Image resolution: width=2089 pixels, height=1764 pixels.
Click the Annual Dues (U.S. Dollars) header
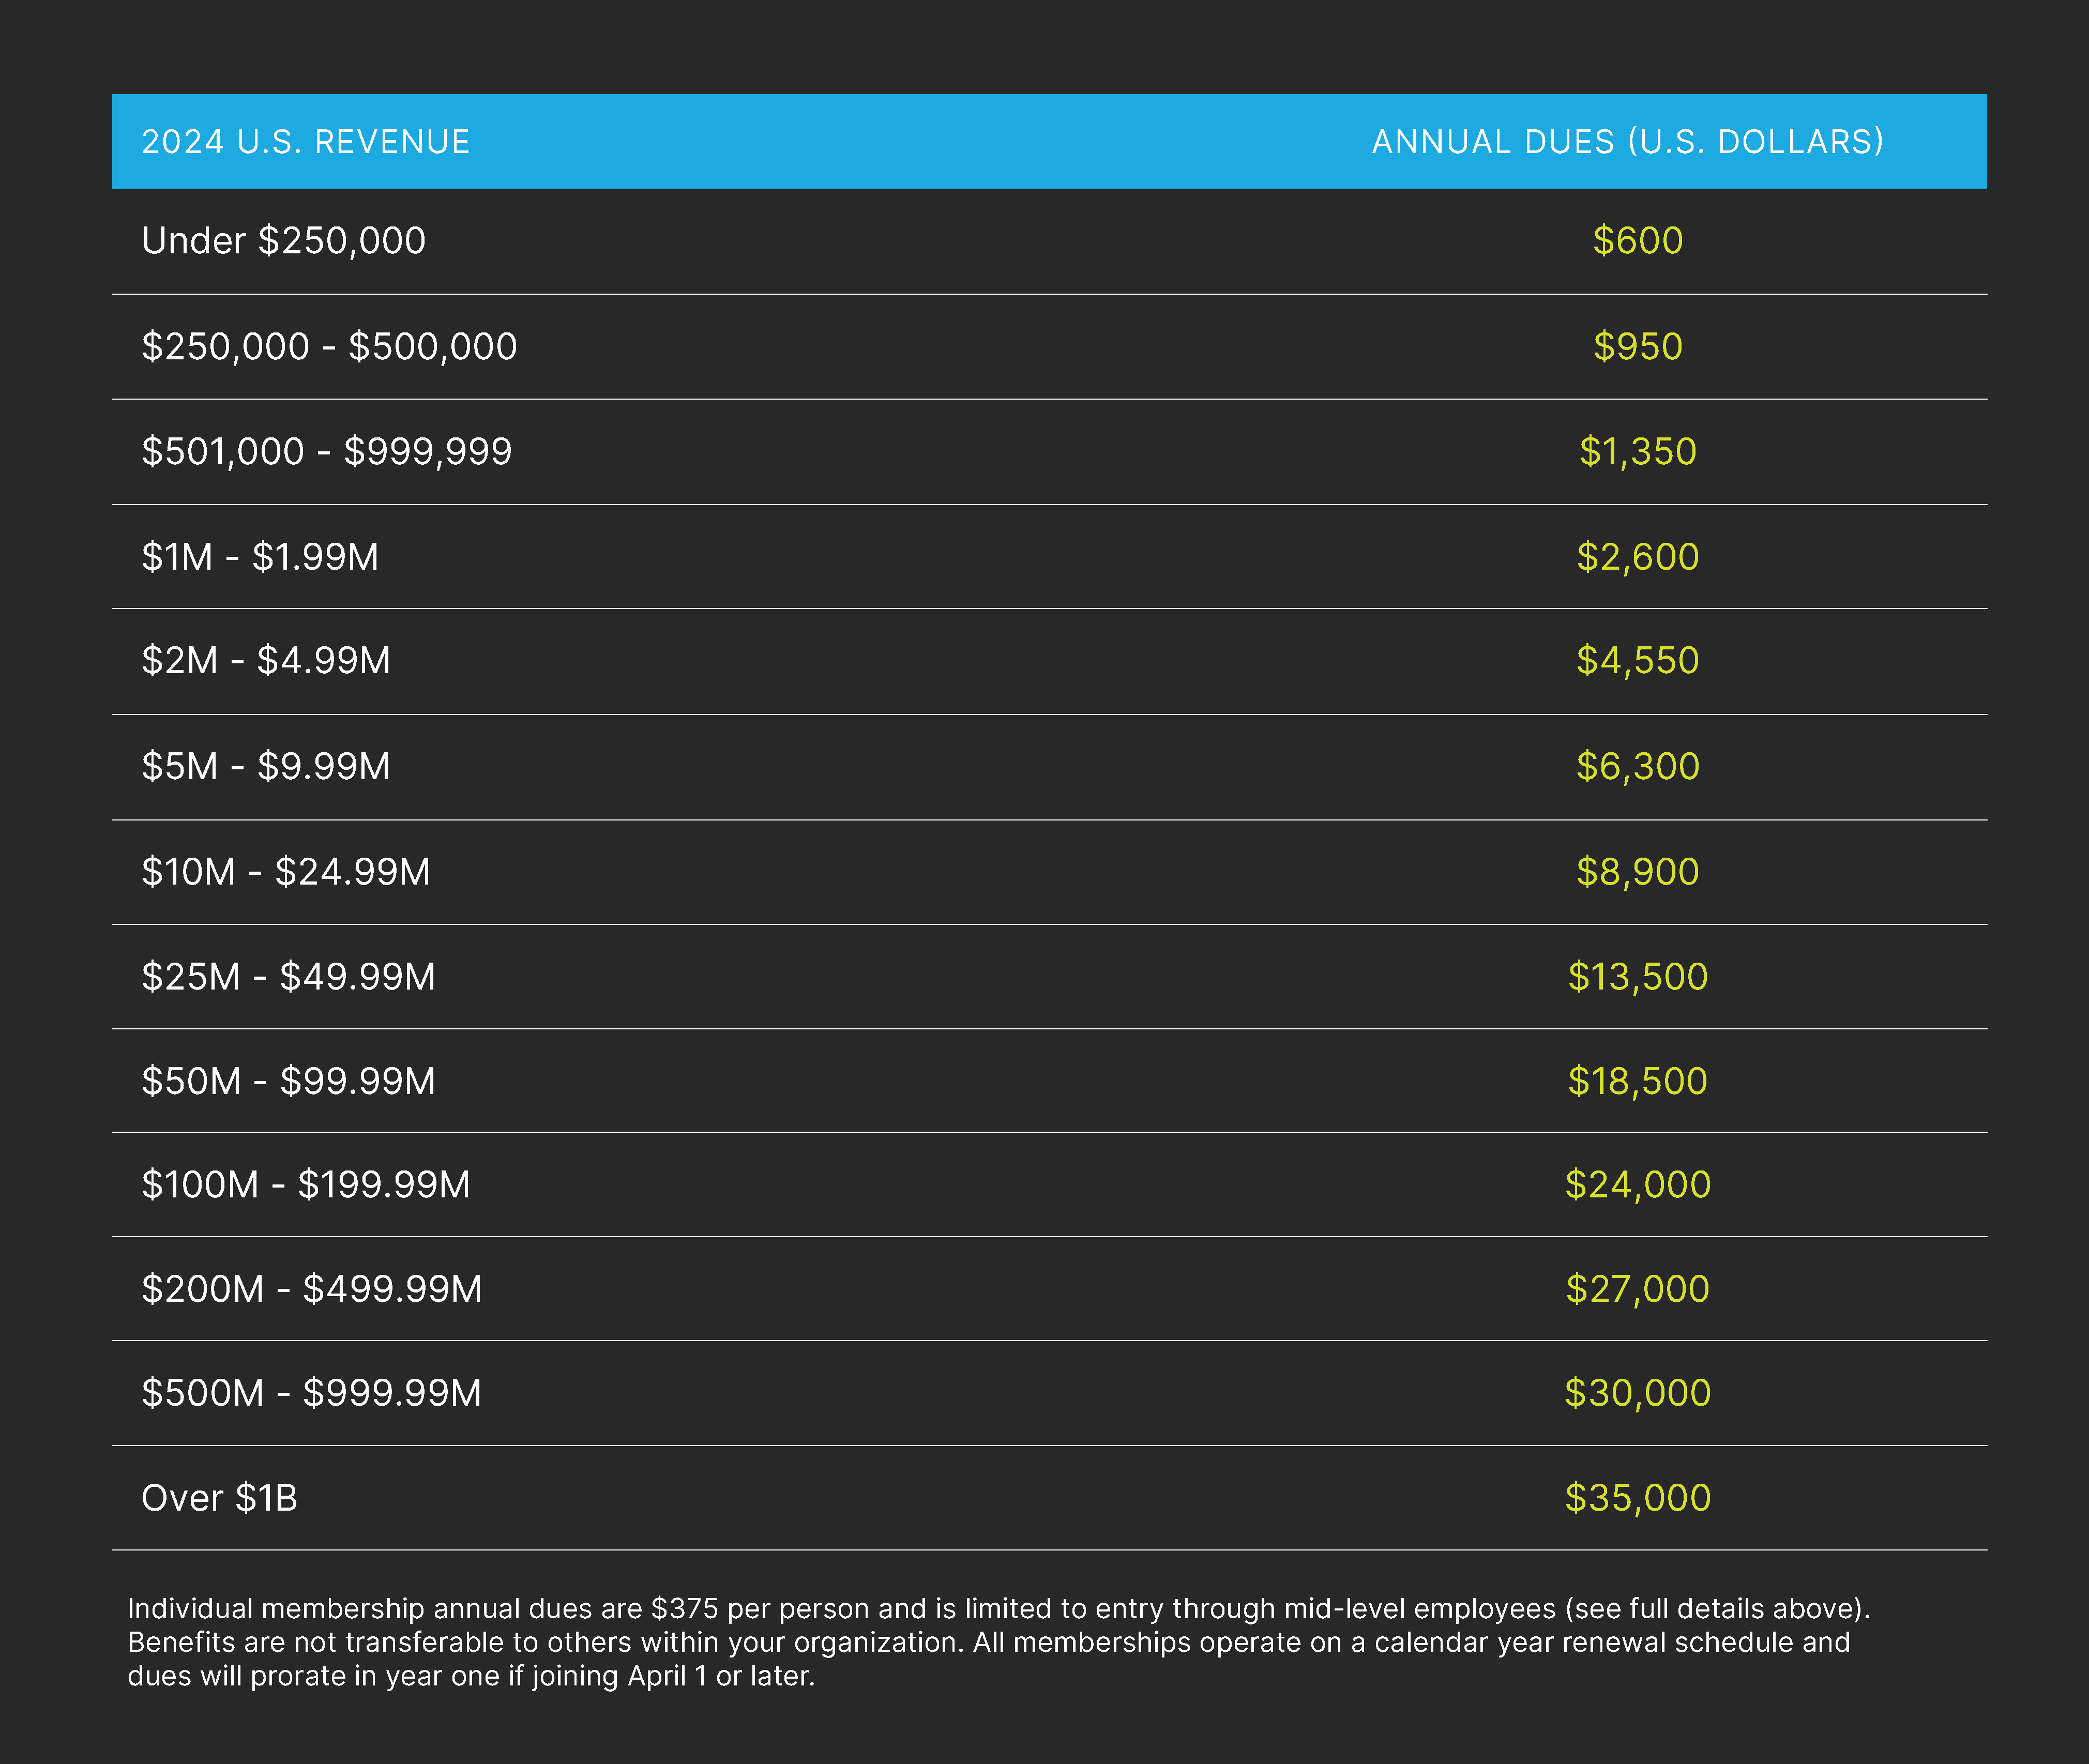point(1628,142)
